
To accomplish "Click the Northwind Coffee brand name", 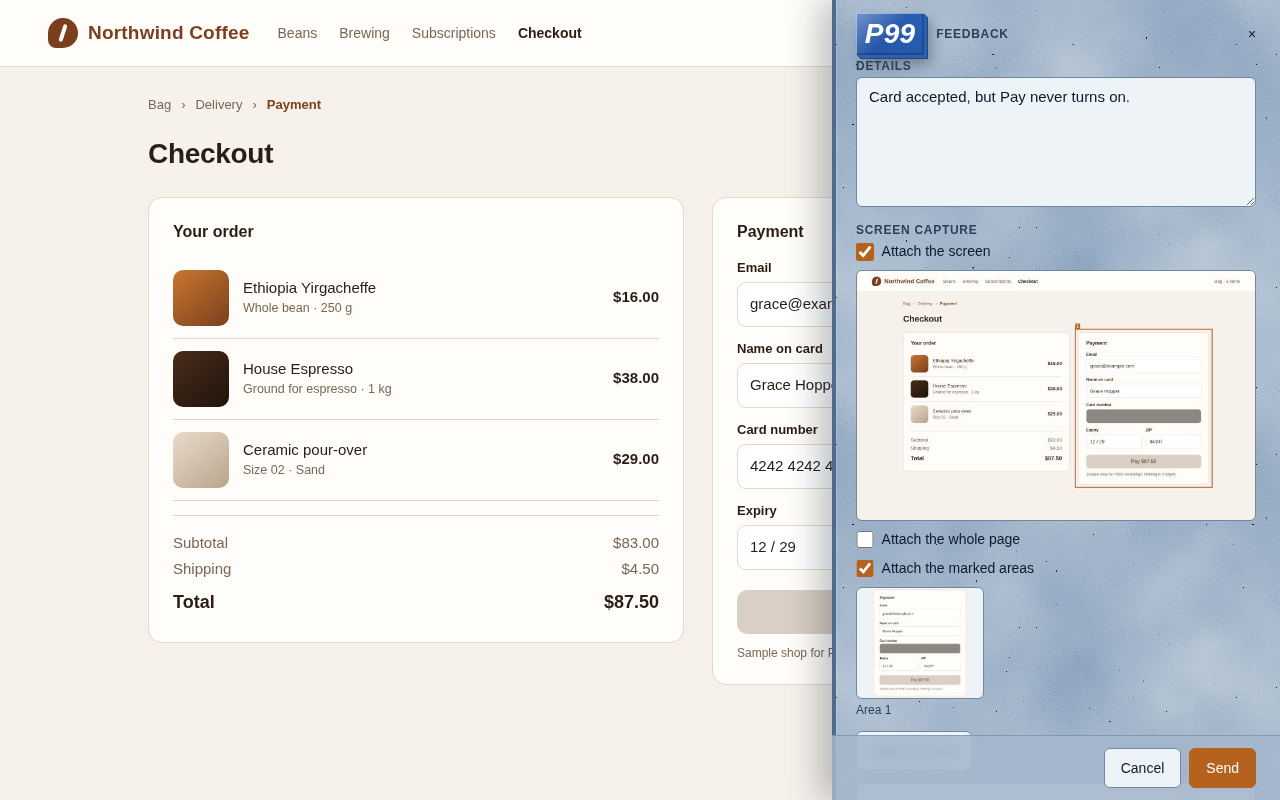I will click(x=168, y=33).
